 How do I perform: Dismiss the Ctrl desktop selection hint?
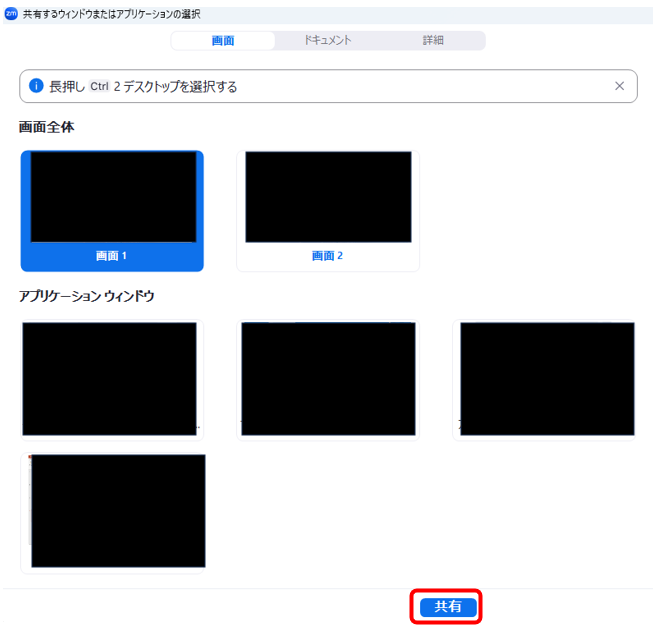(x=619, y=86)
